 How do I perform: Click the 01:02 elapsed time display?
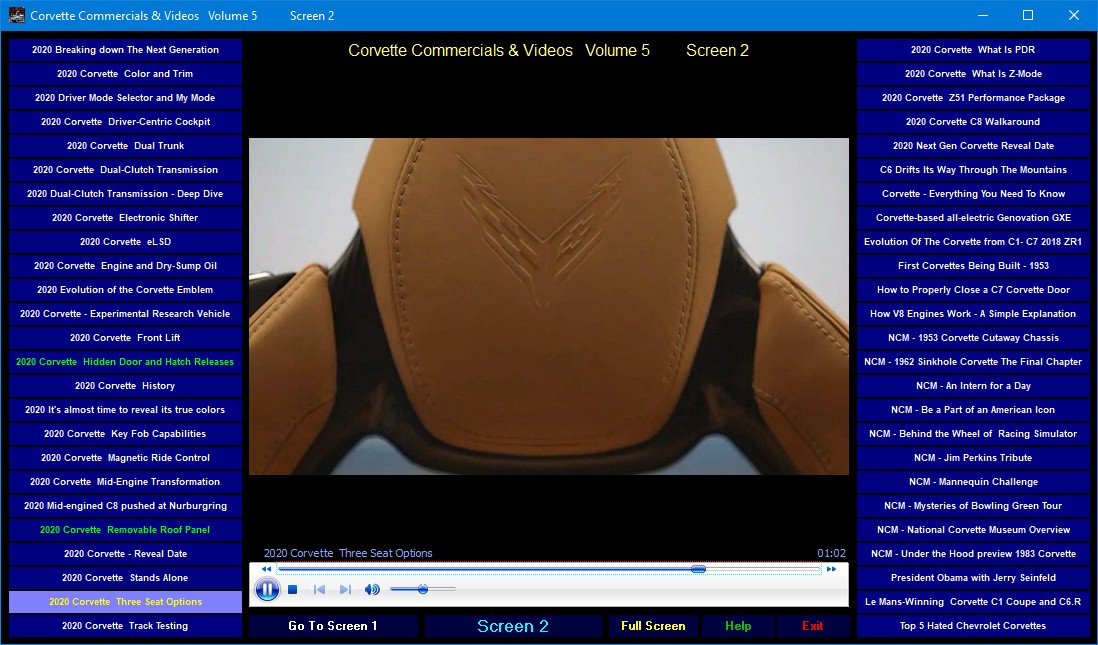point(831,553)
